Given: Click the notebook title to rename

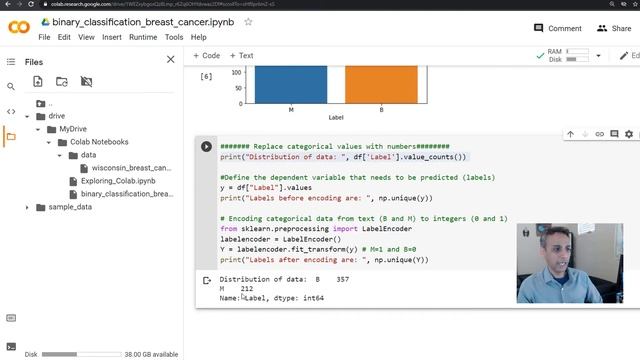Looking at the screenshot, I should [x=143, y=22].
